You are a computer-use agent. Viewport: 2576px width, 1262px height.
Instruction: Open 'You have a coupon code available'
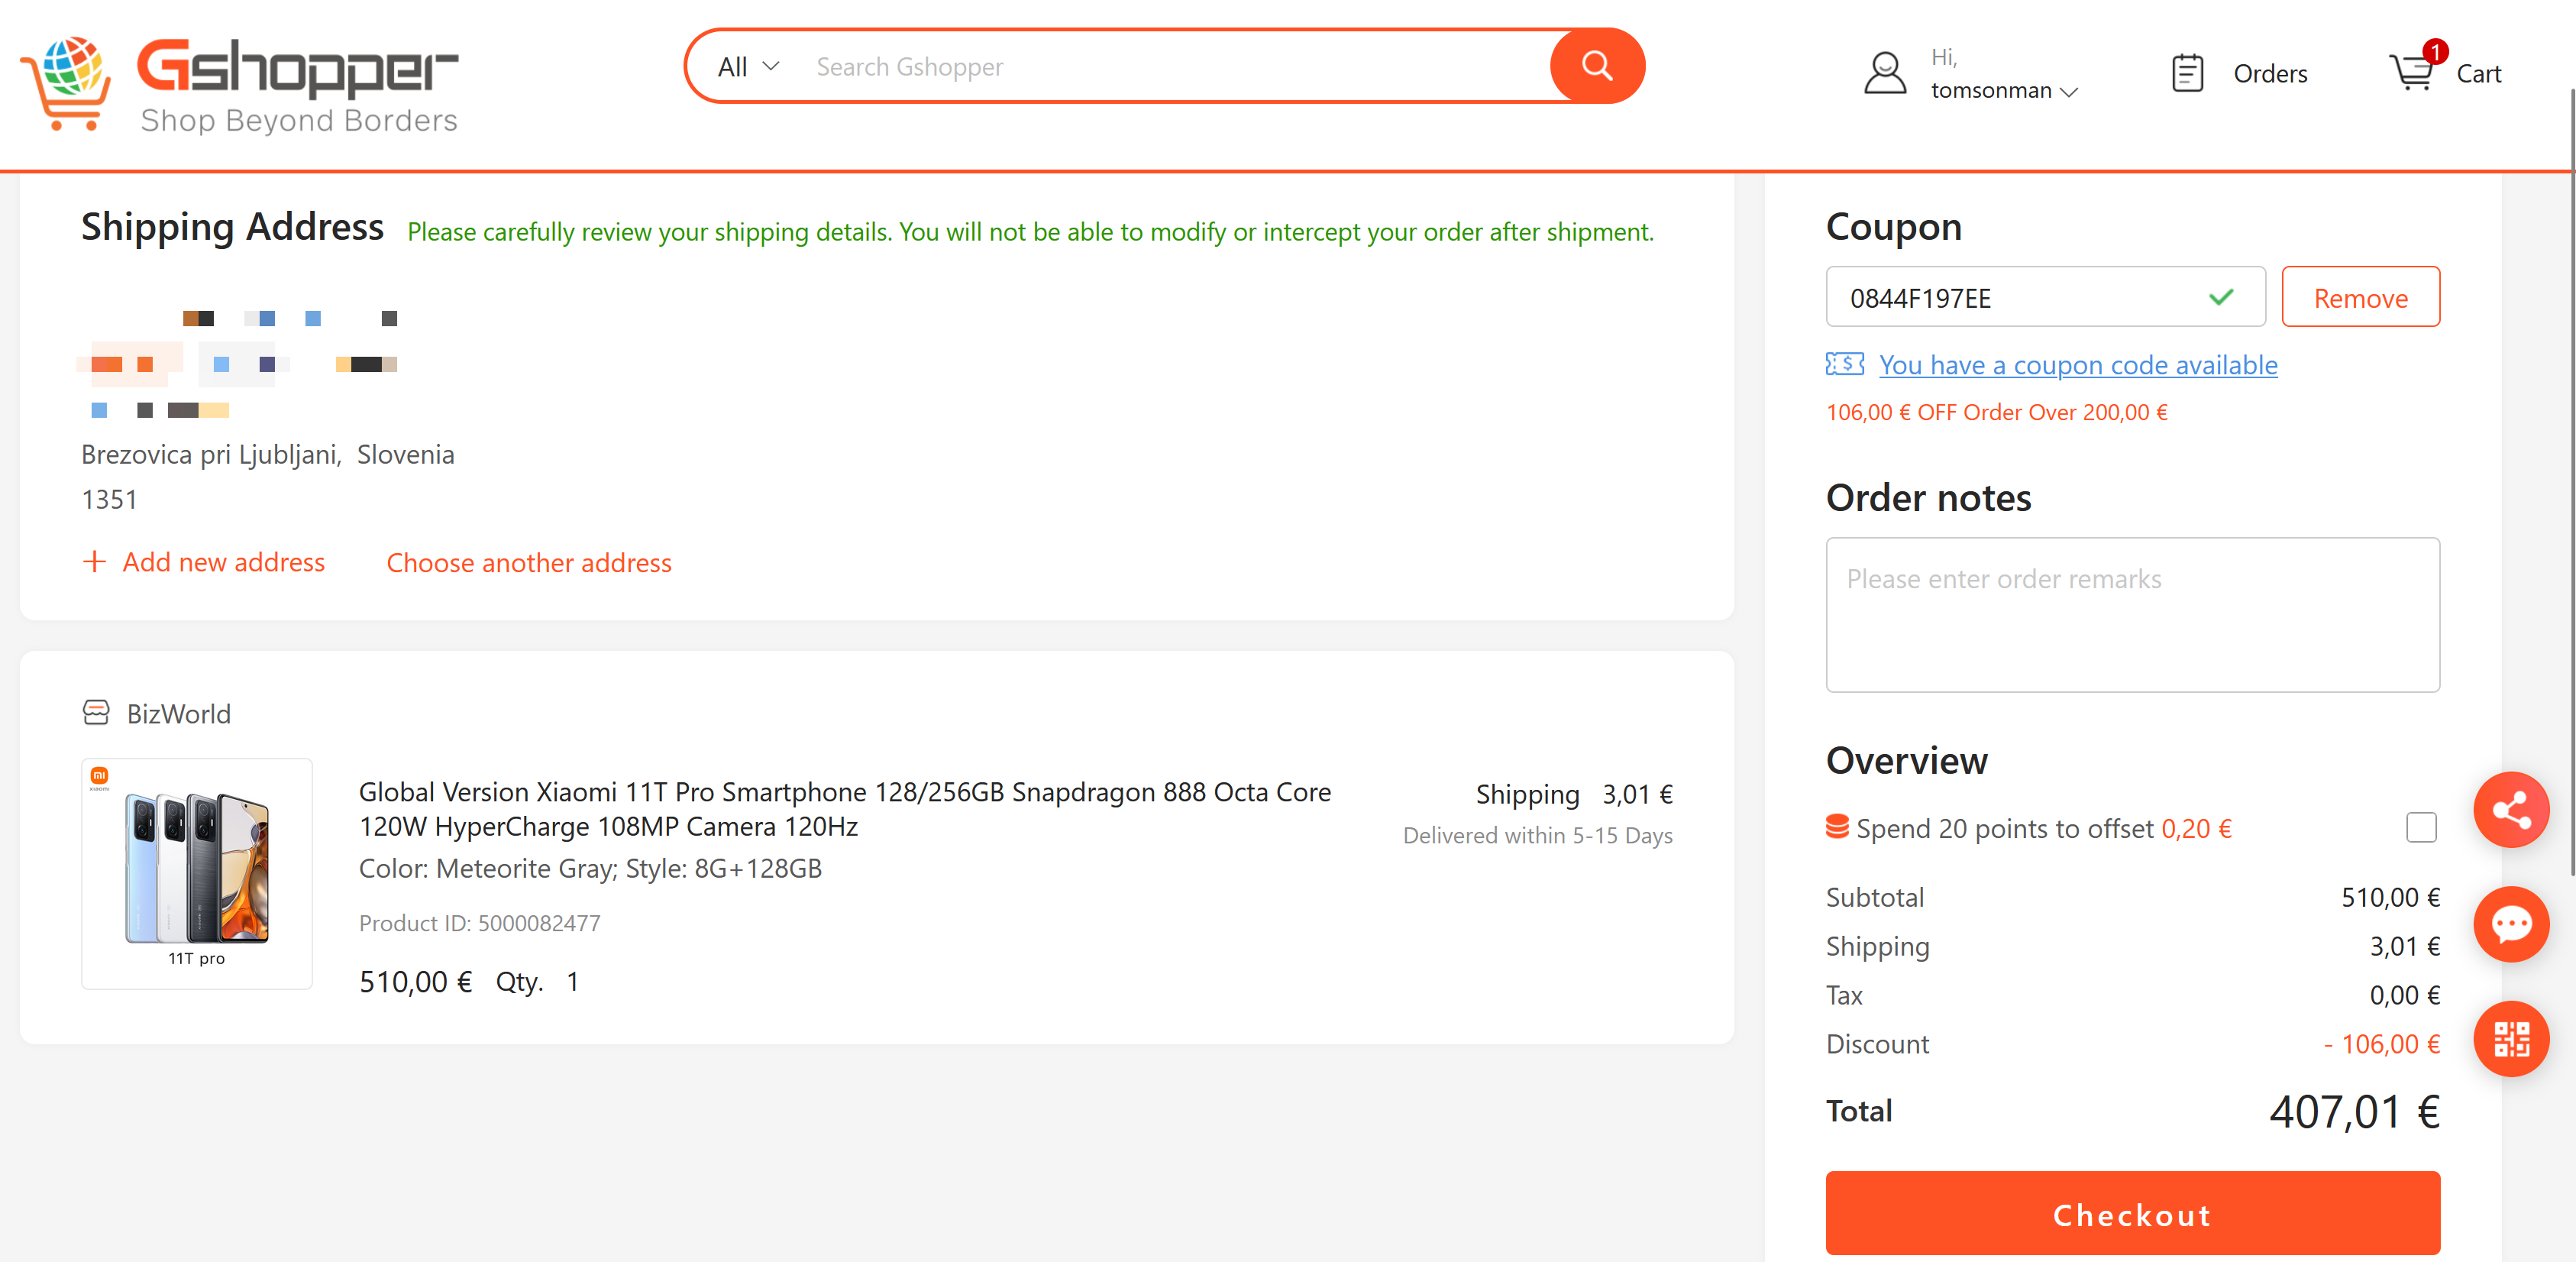(x=2078, y=365)
